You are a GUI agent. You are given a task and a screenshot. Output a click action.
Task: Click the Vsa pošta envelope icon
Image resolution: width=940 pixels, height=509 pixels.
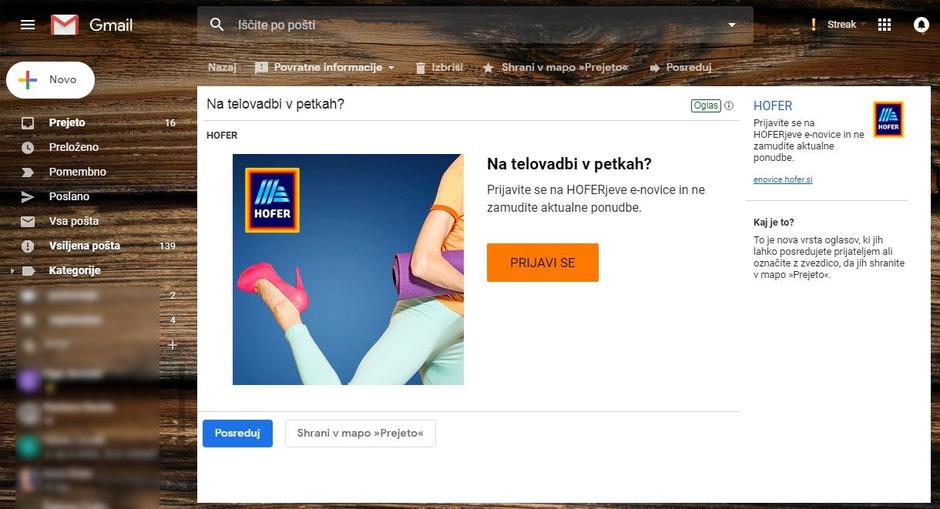point(28,221)
